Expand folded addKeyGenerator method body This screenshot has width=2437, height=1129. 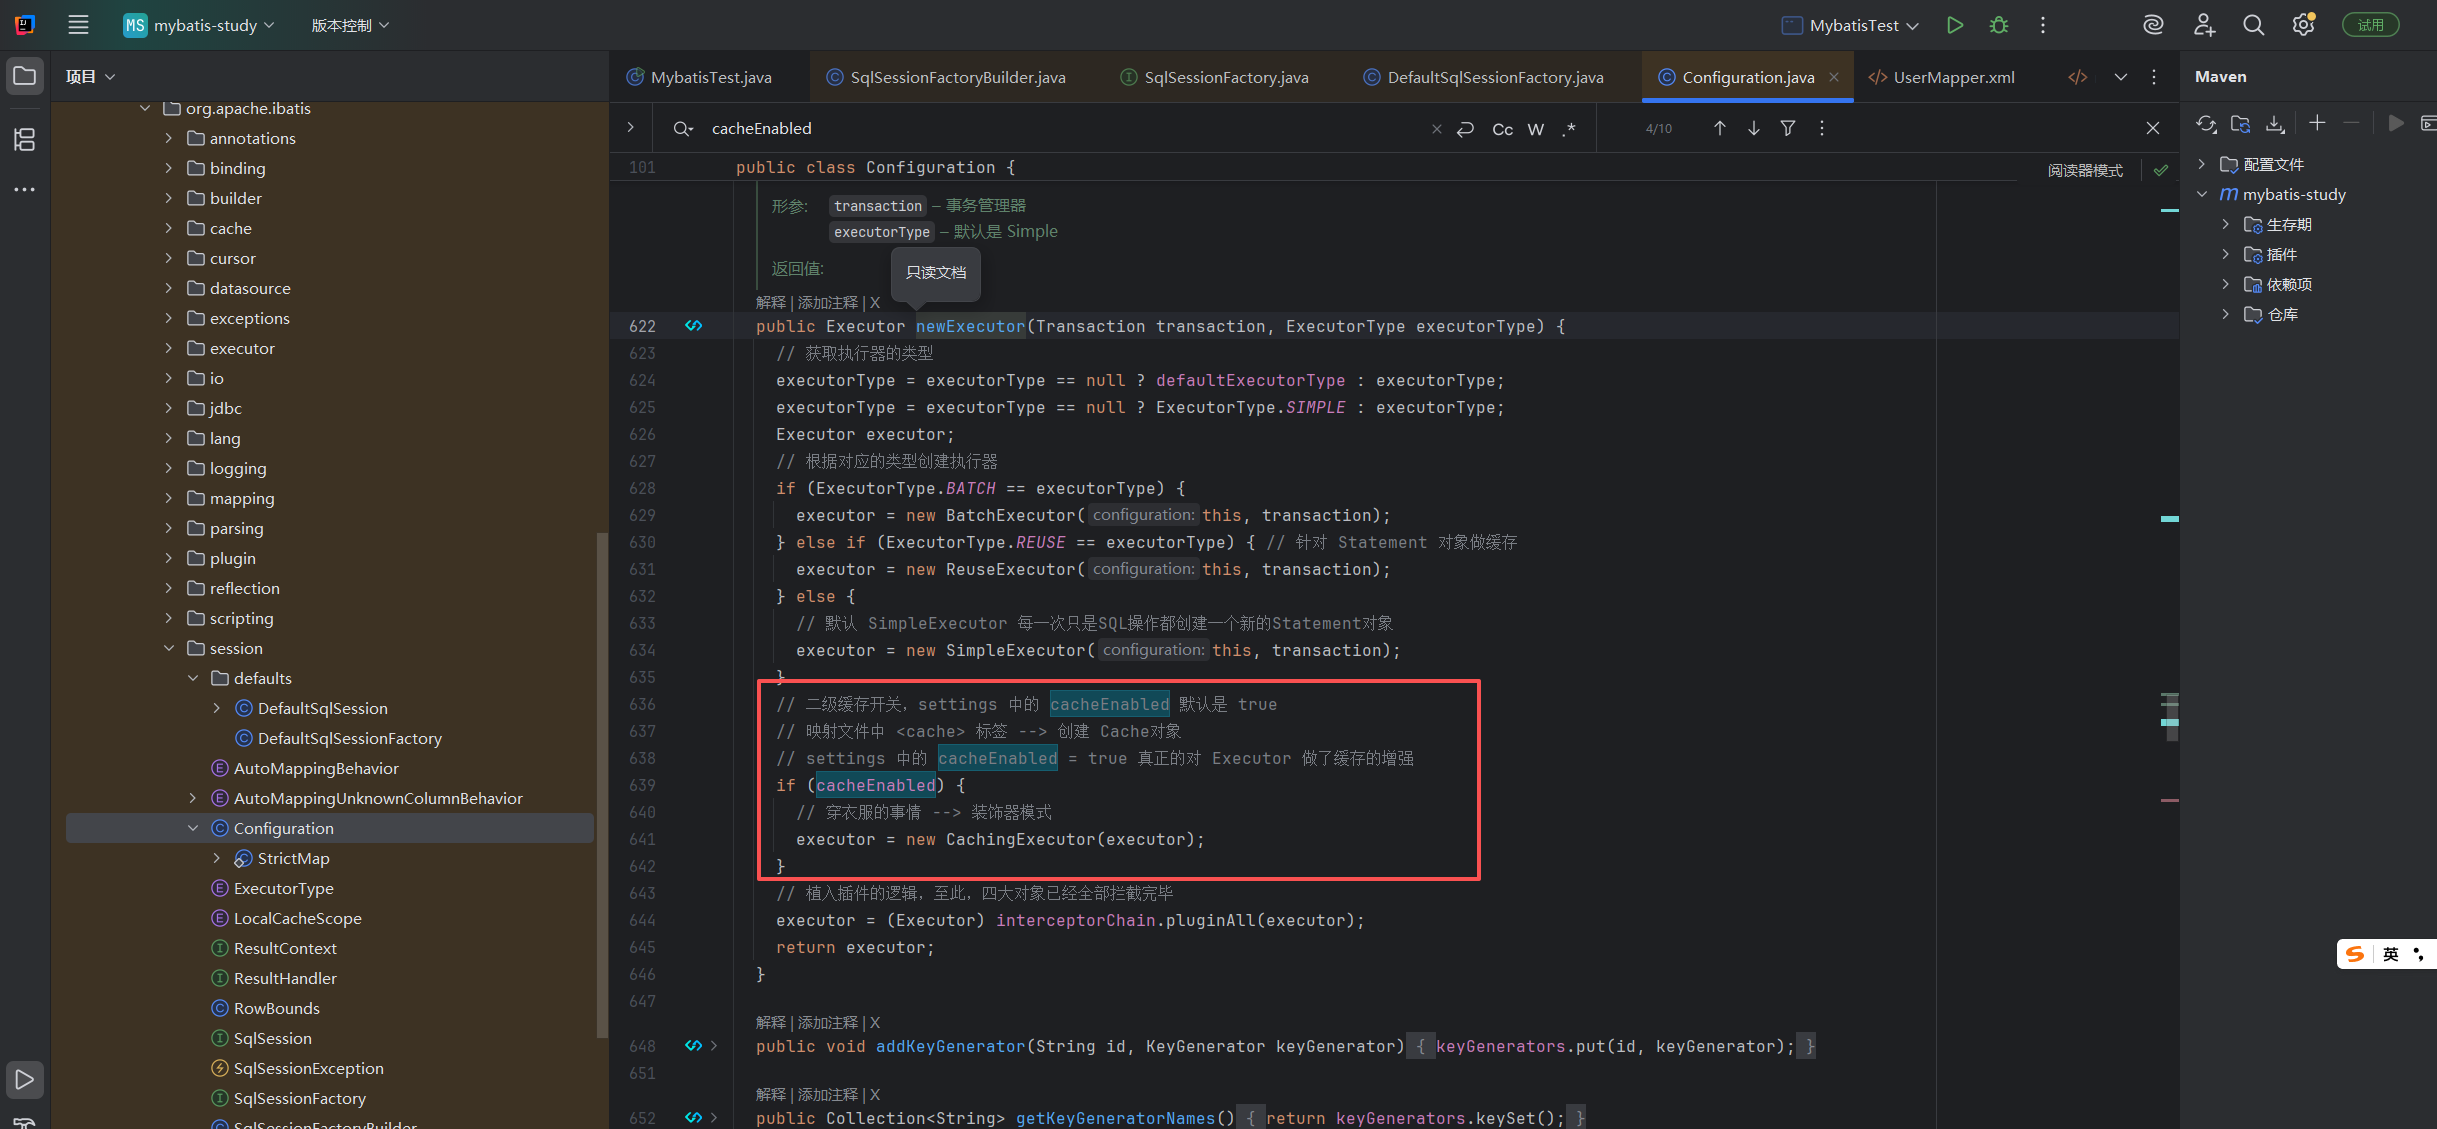click(713, 1046)
